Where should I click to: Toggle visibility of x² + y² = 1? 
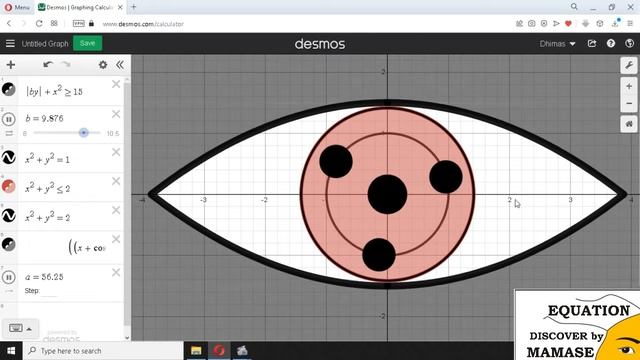(9, 157)
